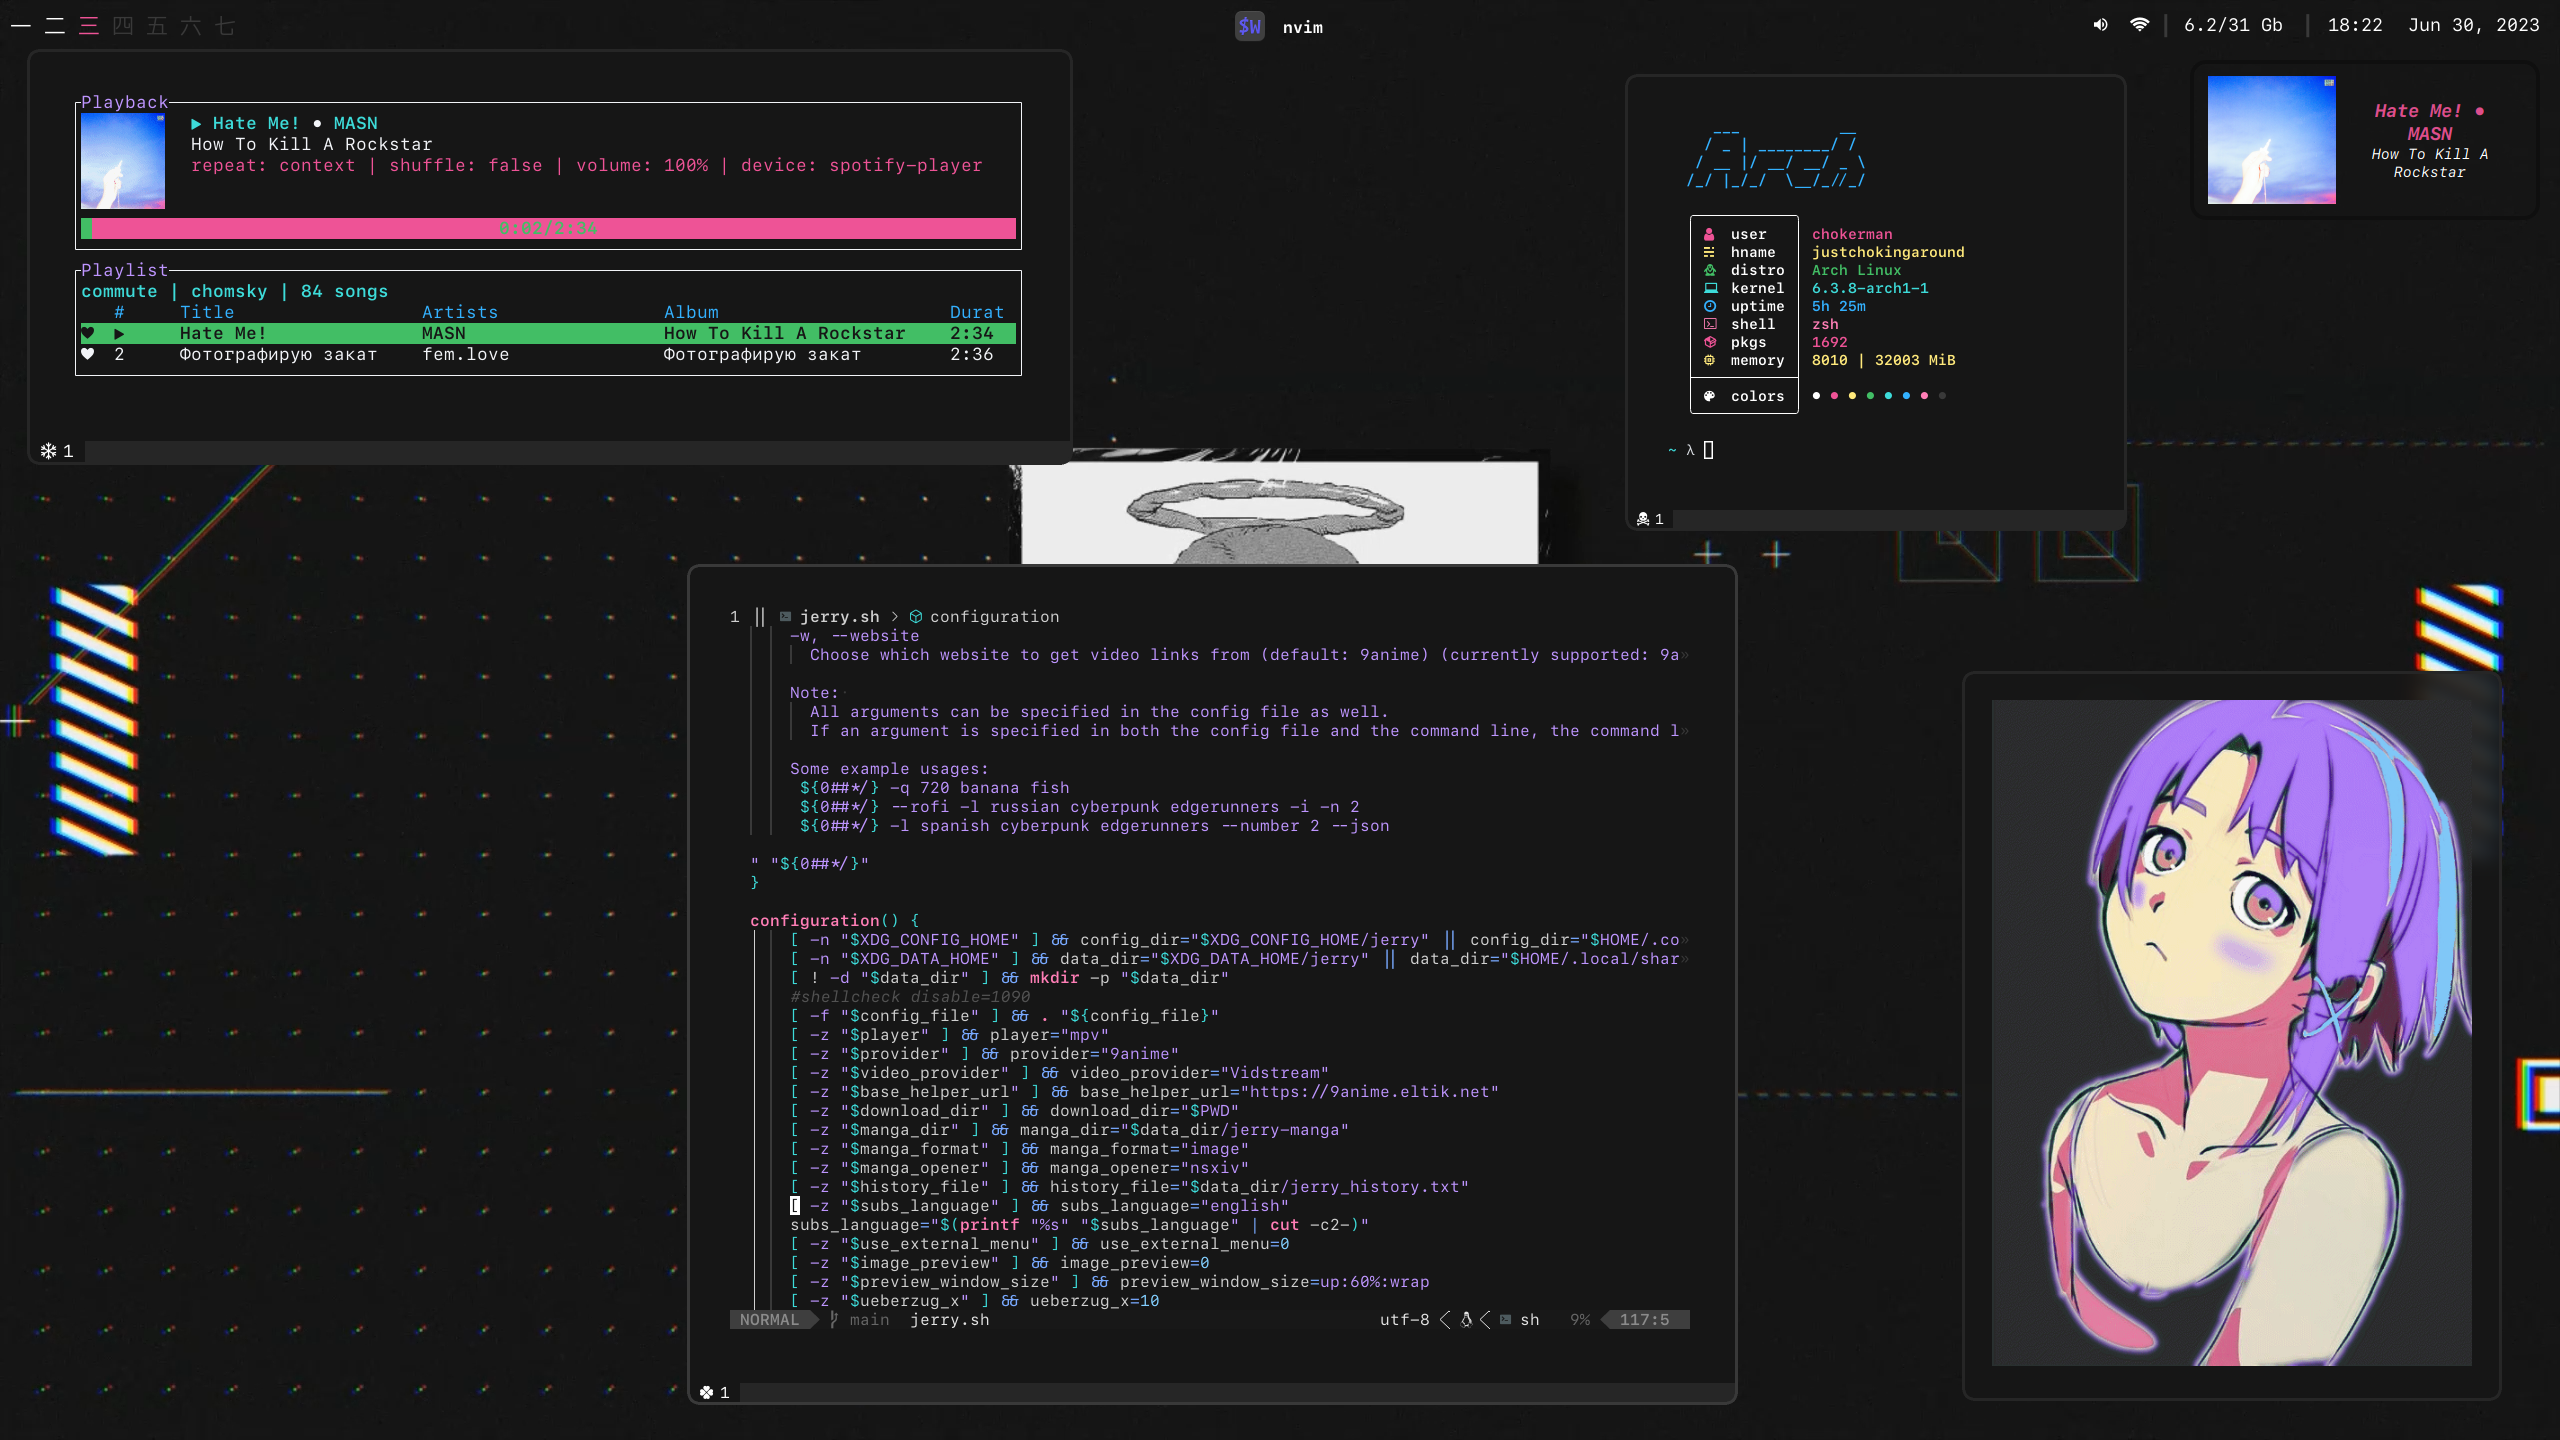Select the track Hate Me! in the playlist

(x=222, y=332)
